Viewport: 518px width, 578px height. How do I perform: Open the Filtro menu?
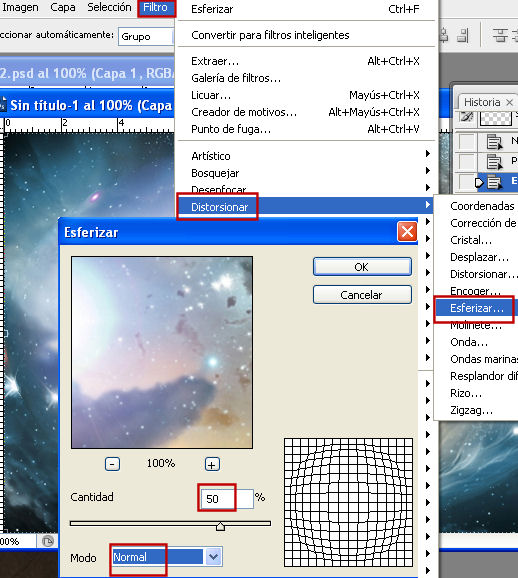point(156,8)
